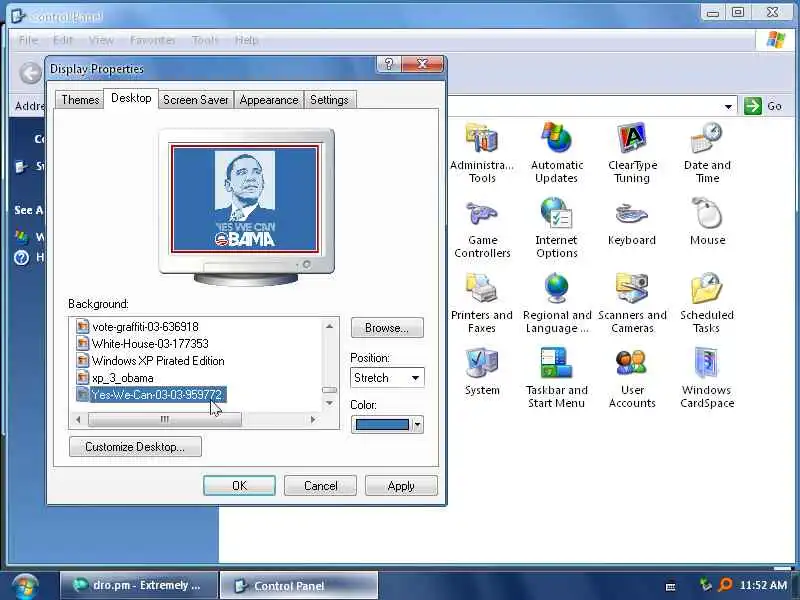Screen dimensions: 800x600
Task: Select Windows XP Pirated Edition background
Action: (151, 361)
